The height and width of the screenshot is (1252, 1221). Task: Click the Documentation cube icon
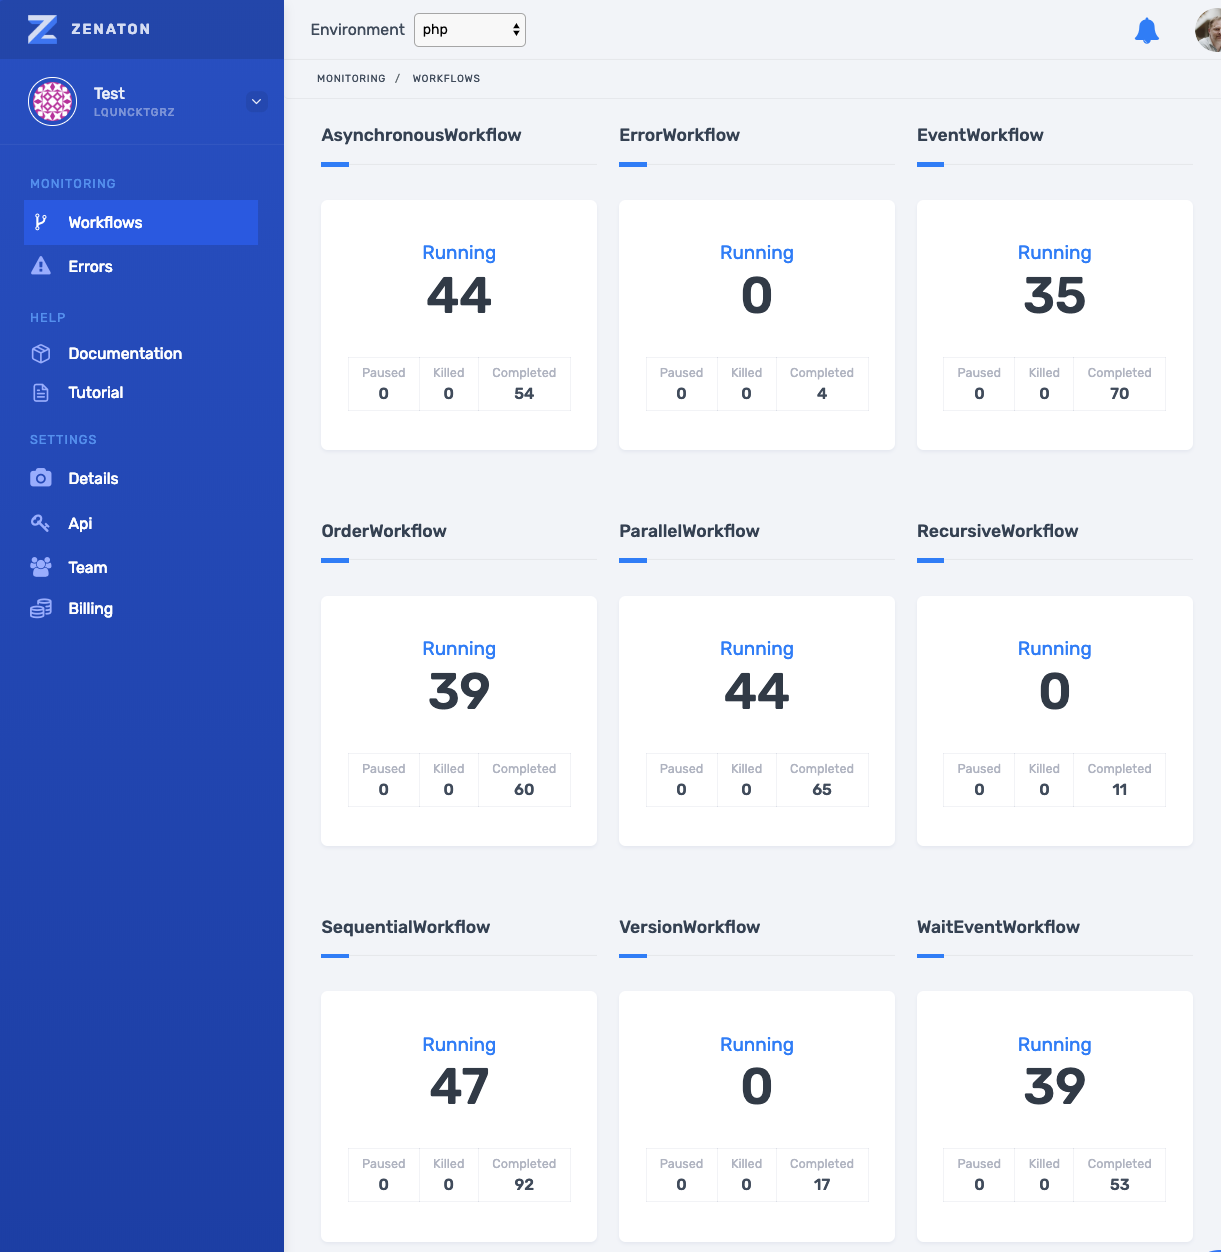(x=41, y=353)
